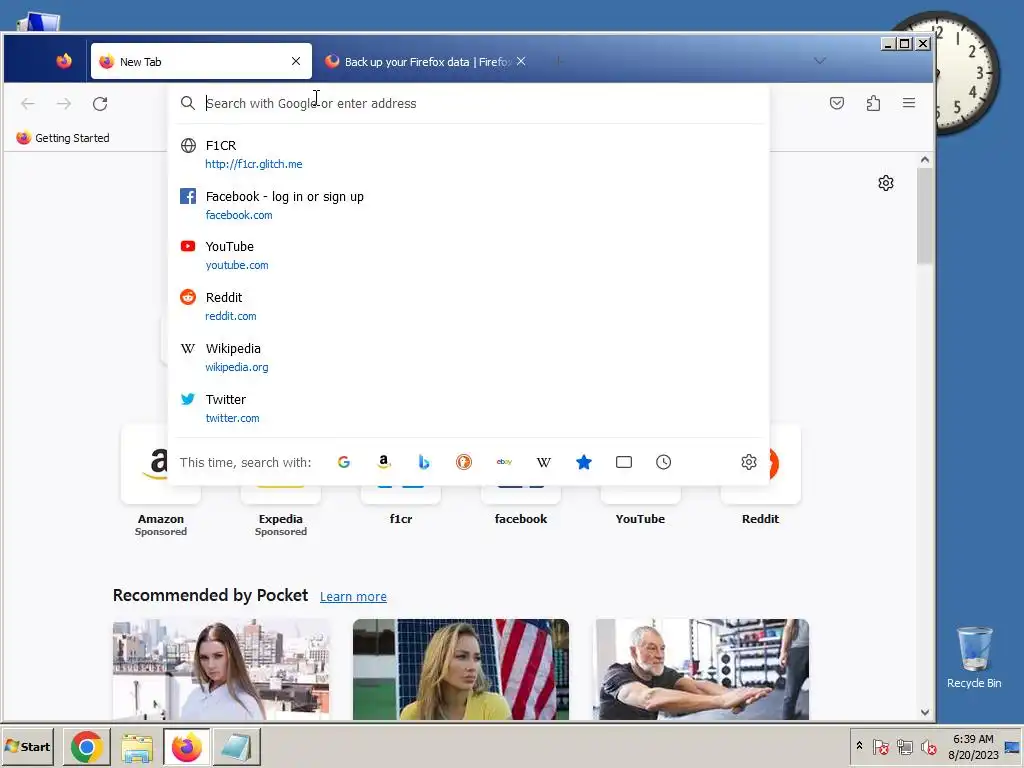
Task: Open notepad app in taskbar
Action: [236, 747]
